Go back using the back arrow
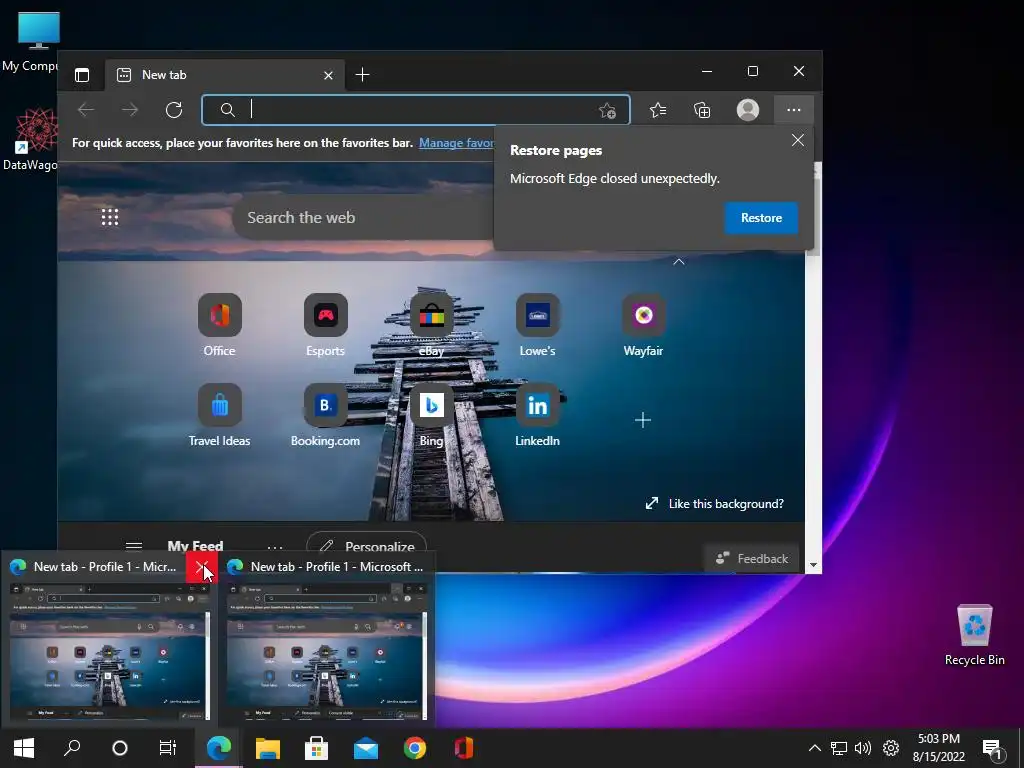The height and width of the screenshot is (768, 1024). pyautogui.click(x=86, y=110)
